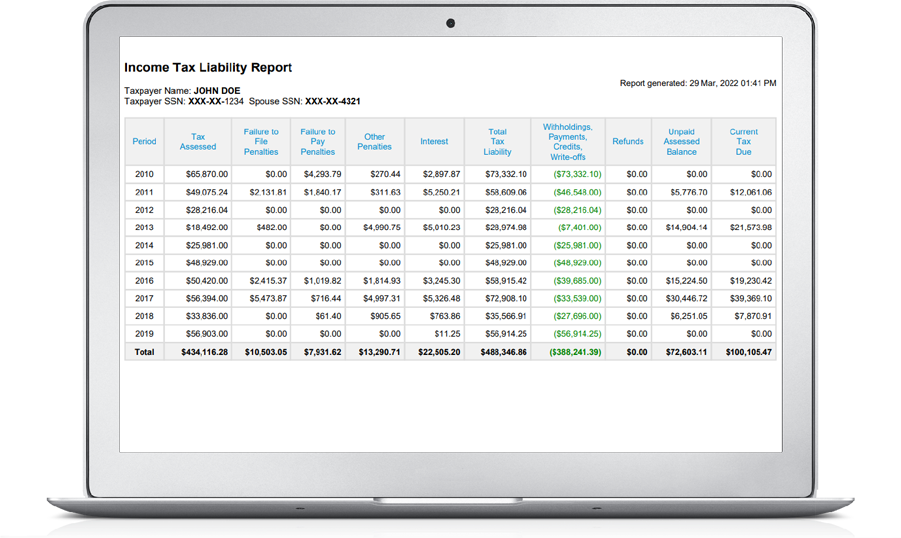
Task: Select total liability $488,346.86
Action: tap(503, 352)
